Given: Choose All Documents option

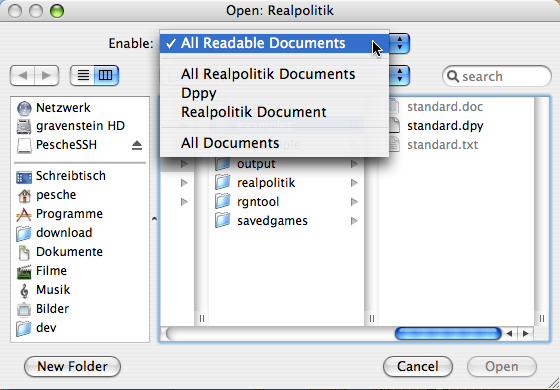Looking at the screenshot, I should pos(274,143).
